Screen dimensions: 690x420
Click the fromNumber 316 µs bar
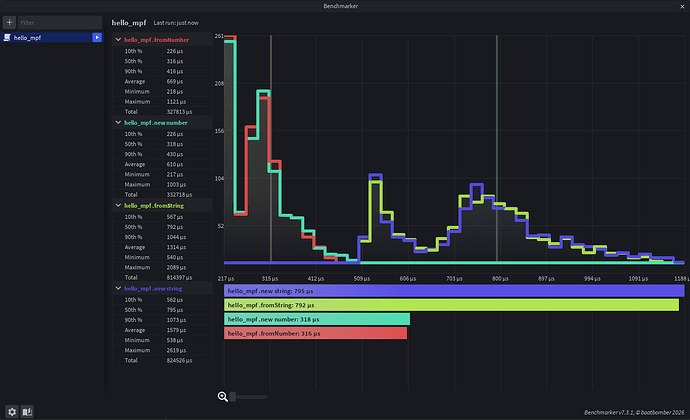coord(316,333)
